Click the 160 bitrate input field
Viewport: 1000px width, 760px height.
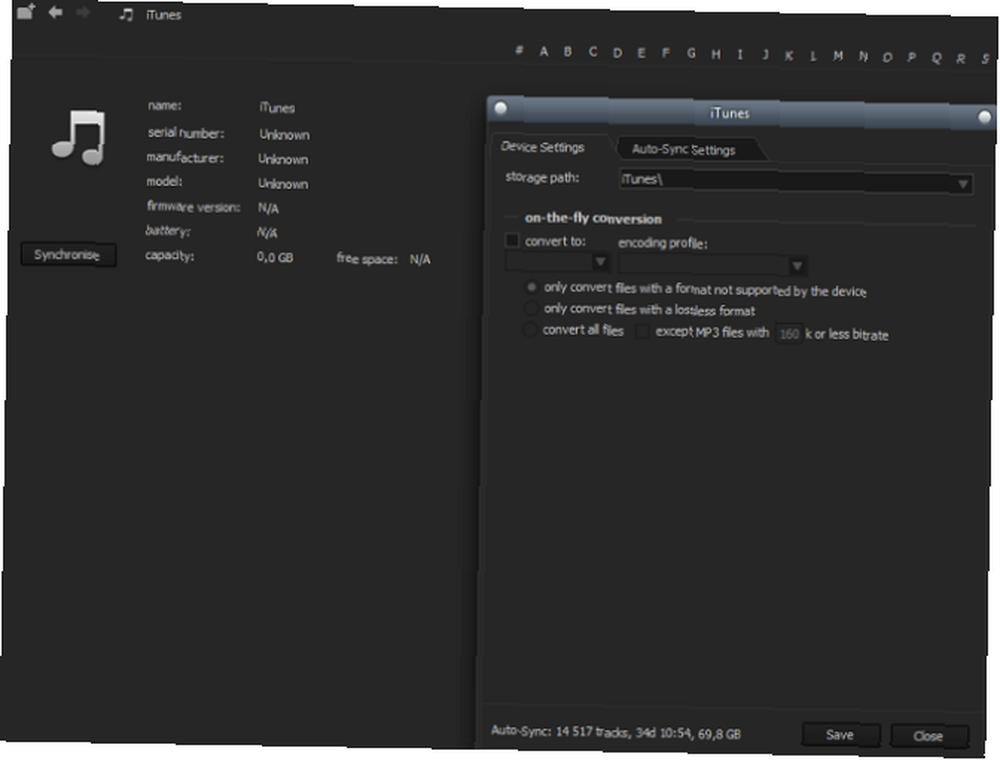click(790, 334)
